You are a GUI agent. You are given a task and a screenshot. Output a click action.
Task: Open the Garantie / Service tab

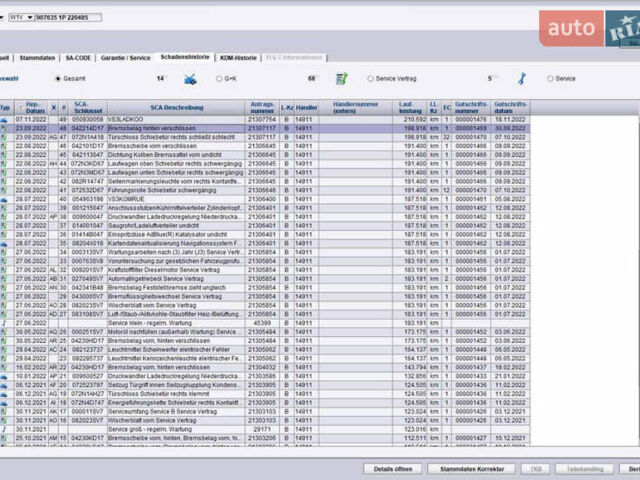pos(126,58)
